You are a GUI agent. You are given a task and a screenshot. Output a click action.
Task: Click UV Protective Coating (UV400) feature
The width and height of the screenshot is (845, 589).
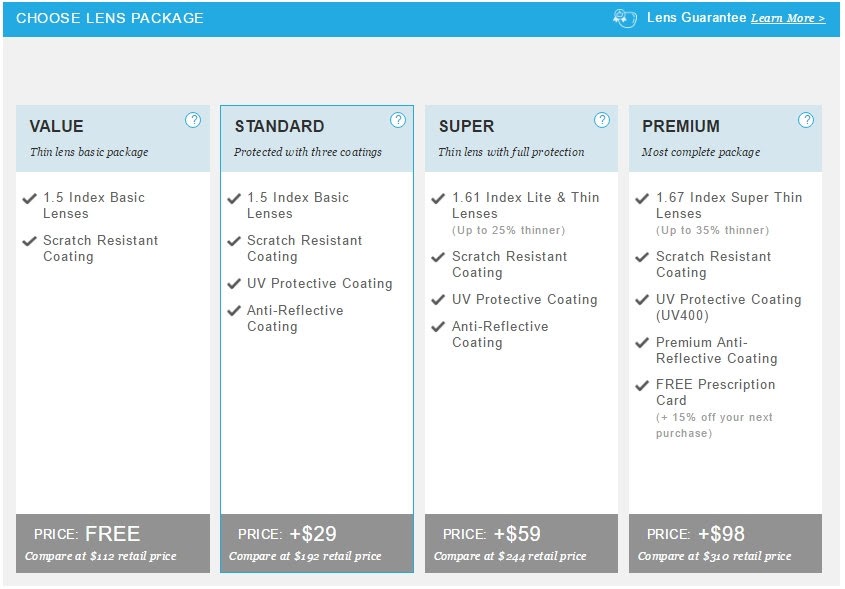[728, 307]
